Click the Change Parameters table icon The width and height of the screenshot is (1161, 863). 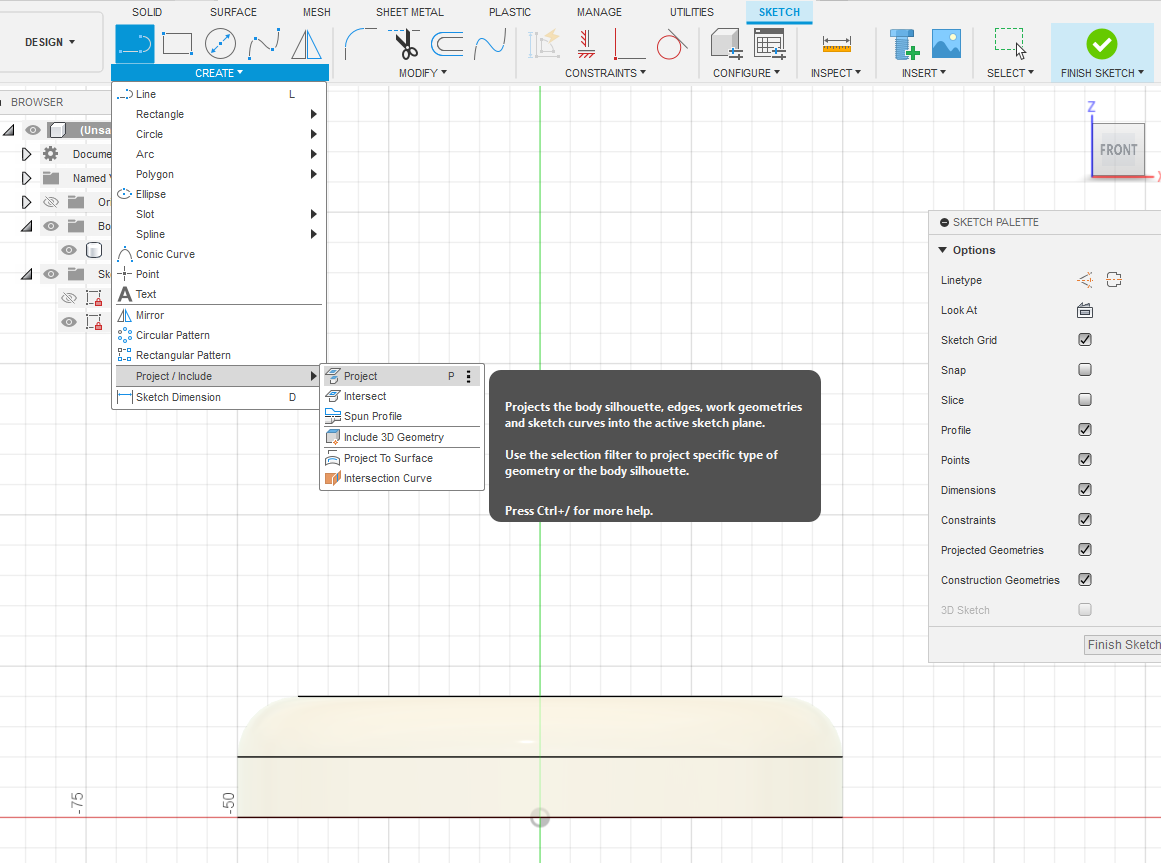(x=769, y=44)
